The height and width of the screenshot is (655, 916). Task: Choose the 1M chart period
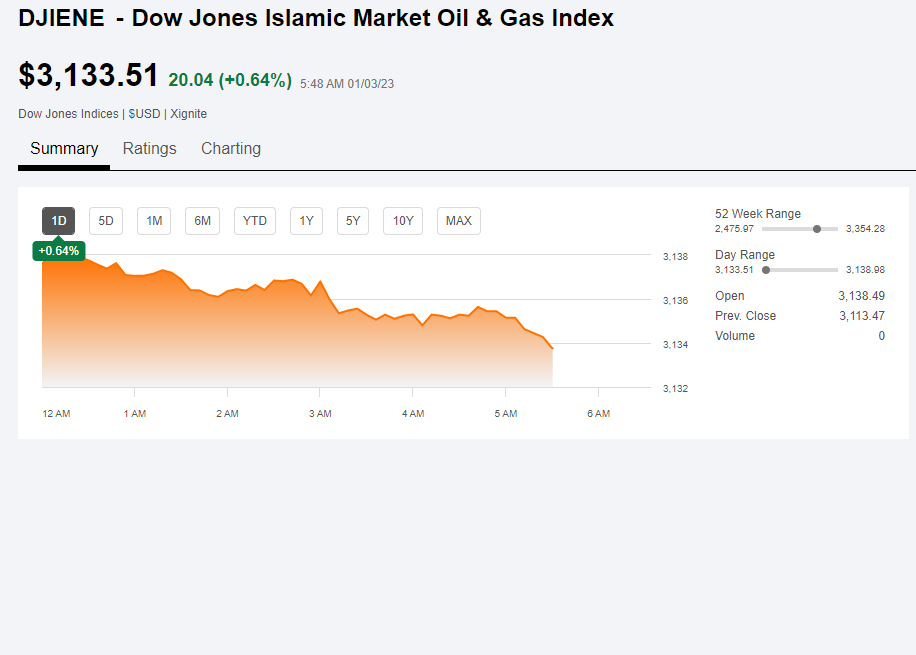point(154,220)
